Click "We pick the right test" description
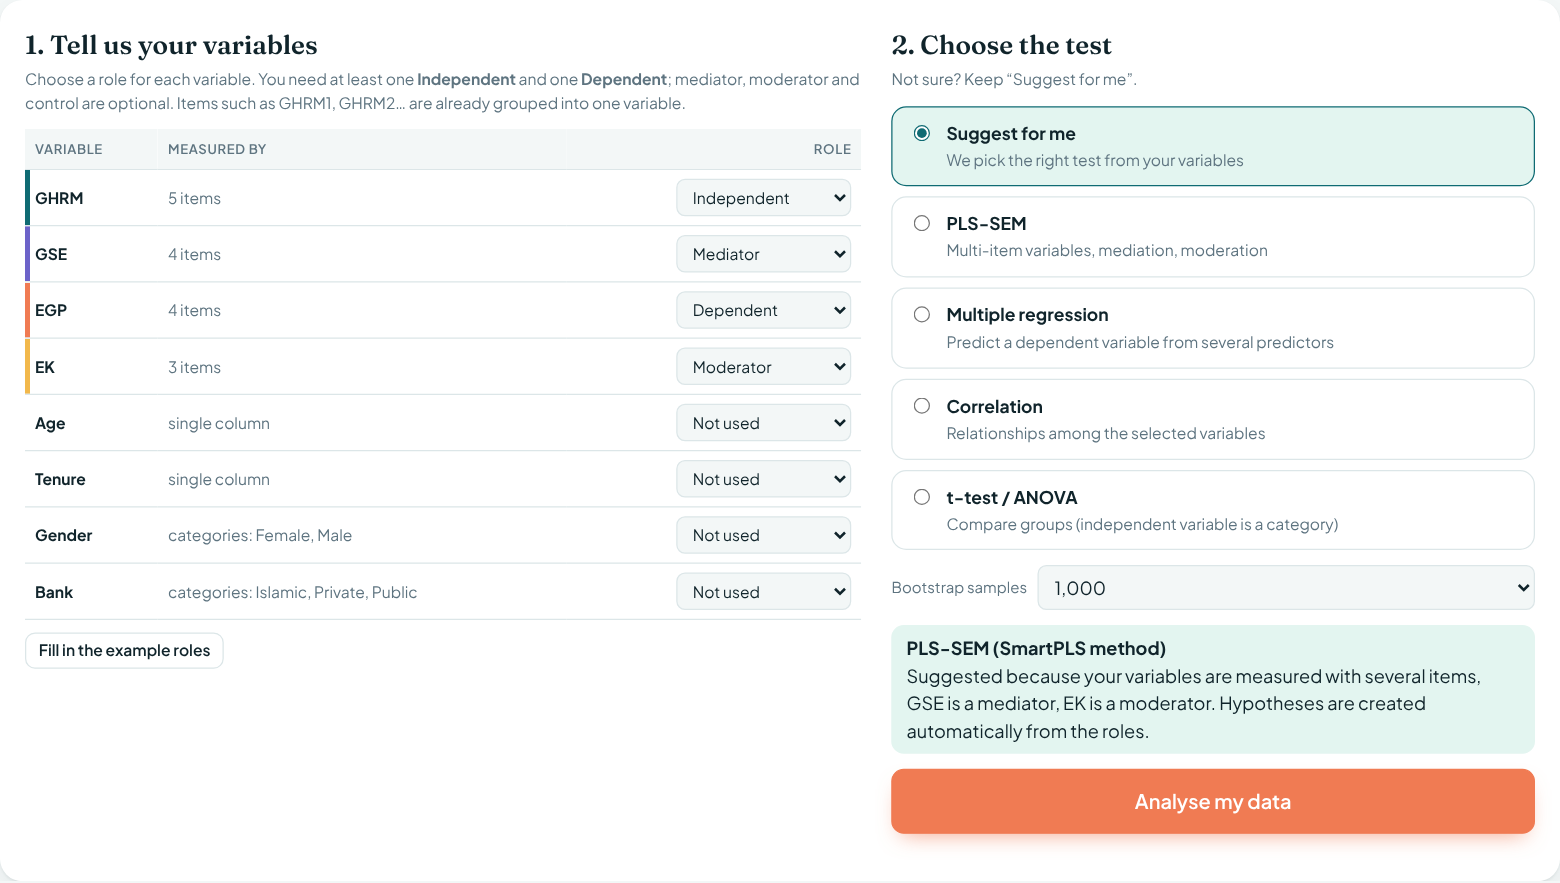Viewport: 1560px width, 883px height. [1095, 160]
